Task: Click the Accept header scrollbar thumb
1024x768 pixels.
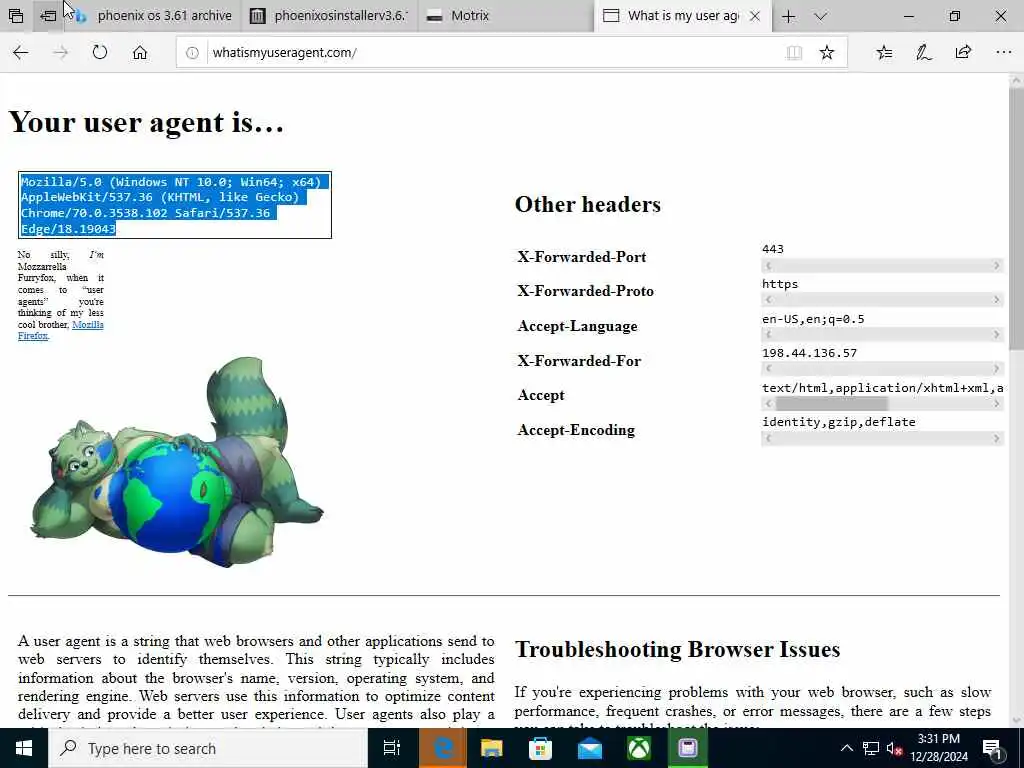Action: (x=831, y=404)
